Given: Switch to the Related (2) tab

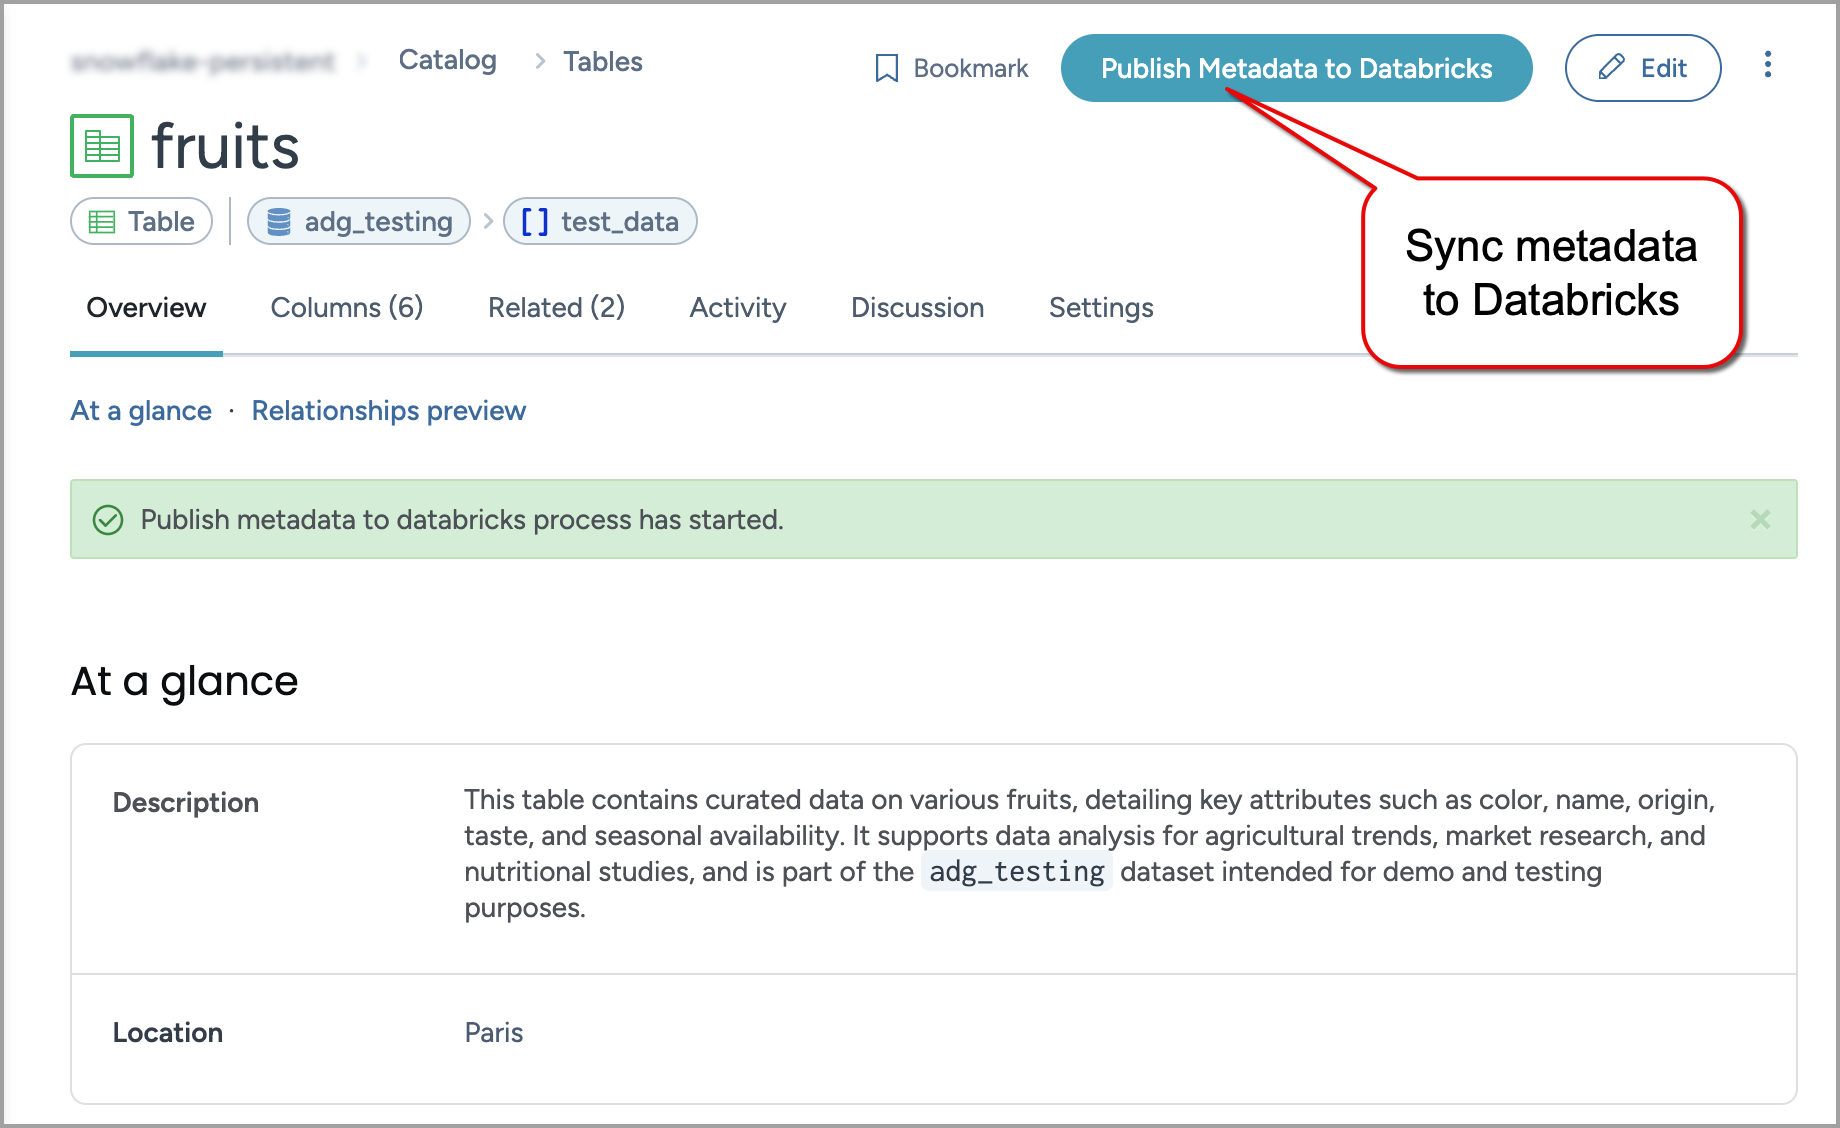Looking at the screenshot, I should tap(556, 308).
